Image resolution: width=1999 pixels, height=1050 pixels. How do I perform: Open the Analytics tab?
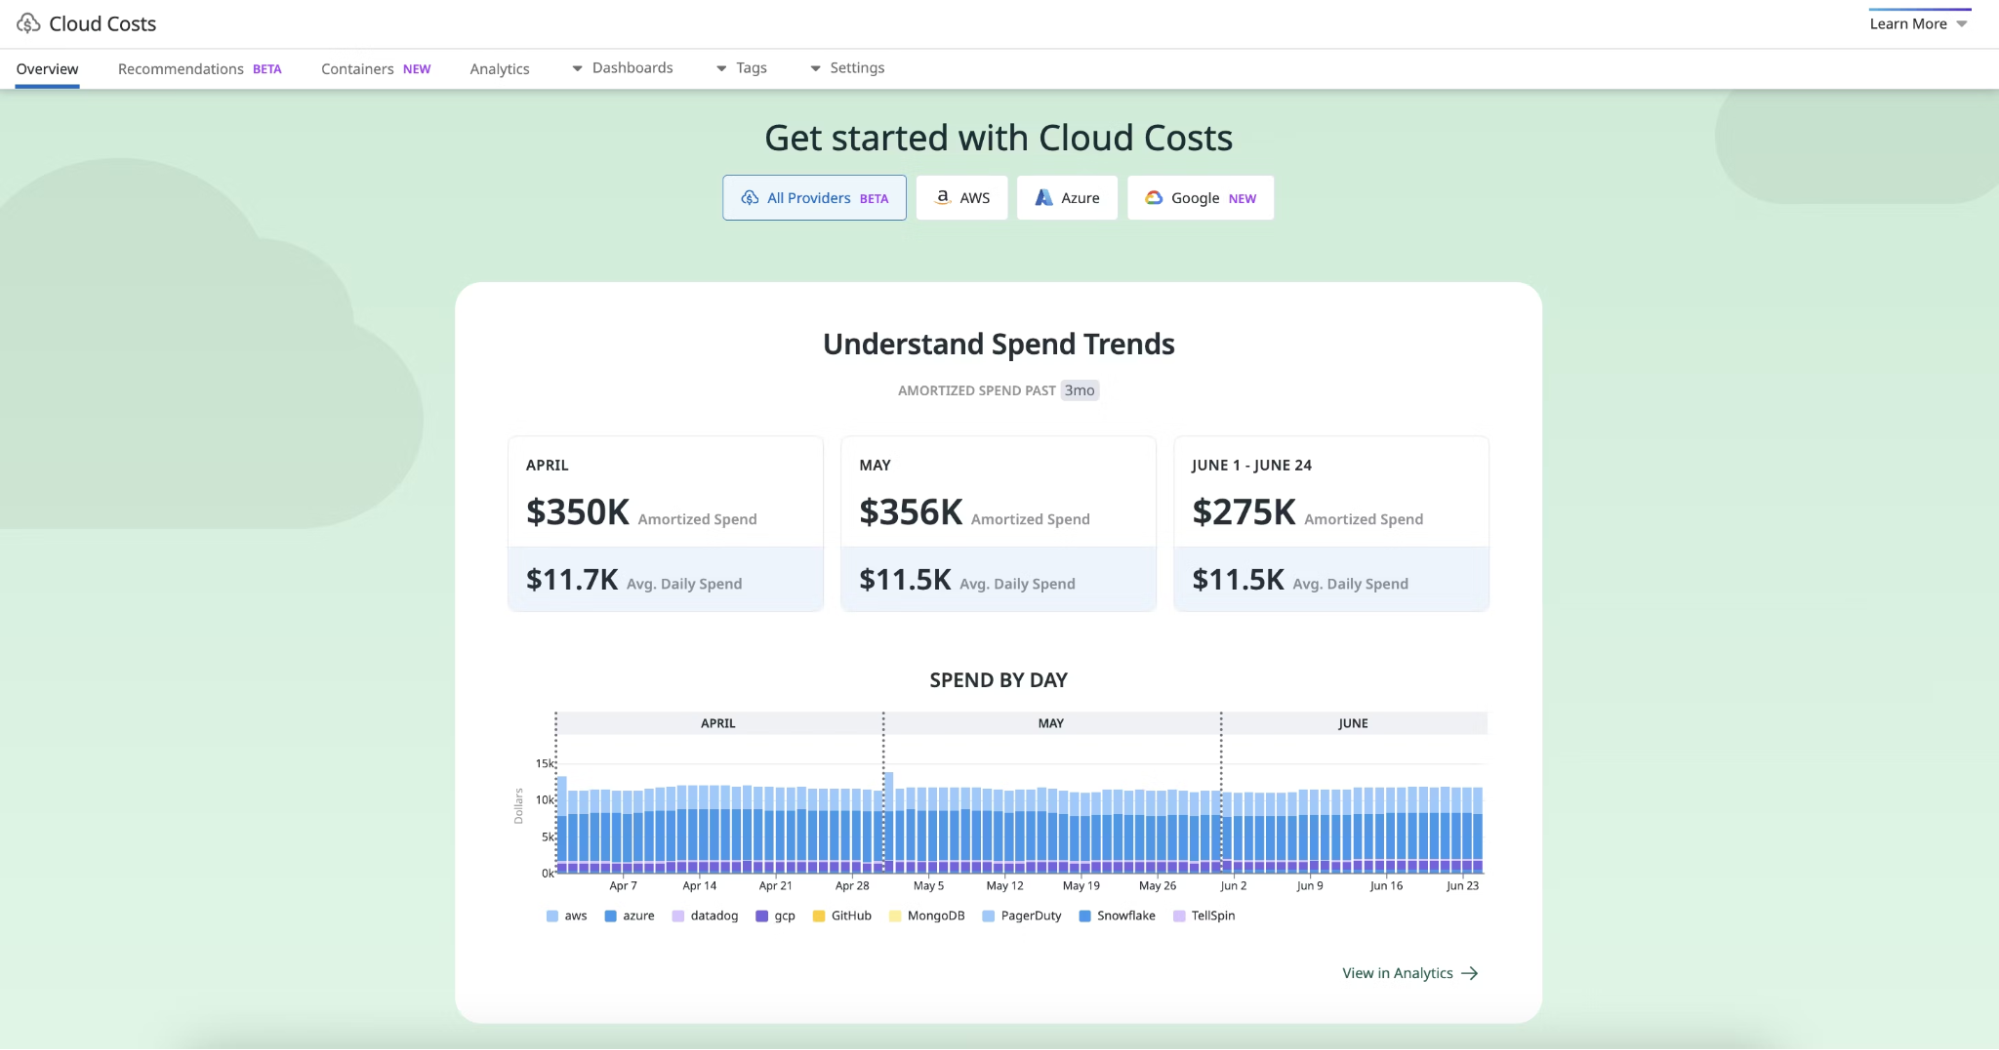pos(499,69)
